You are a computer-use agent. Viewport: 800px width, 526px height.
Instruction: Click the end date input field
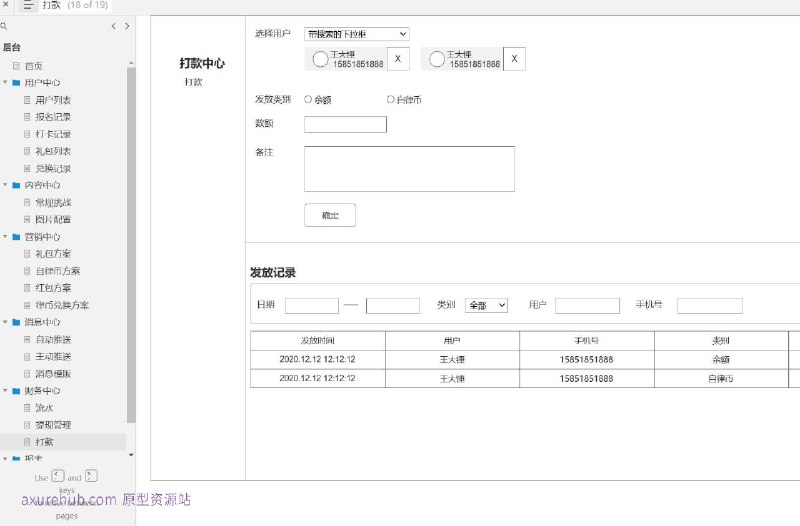tap(393, 306)
